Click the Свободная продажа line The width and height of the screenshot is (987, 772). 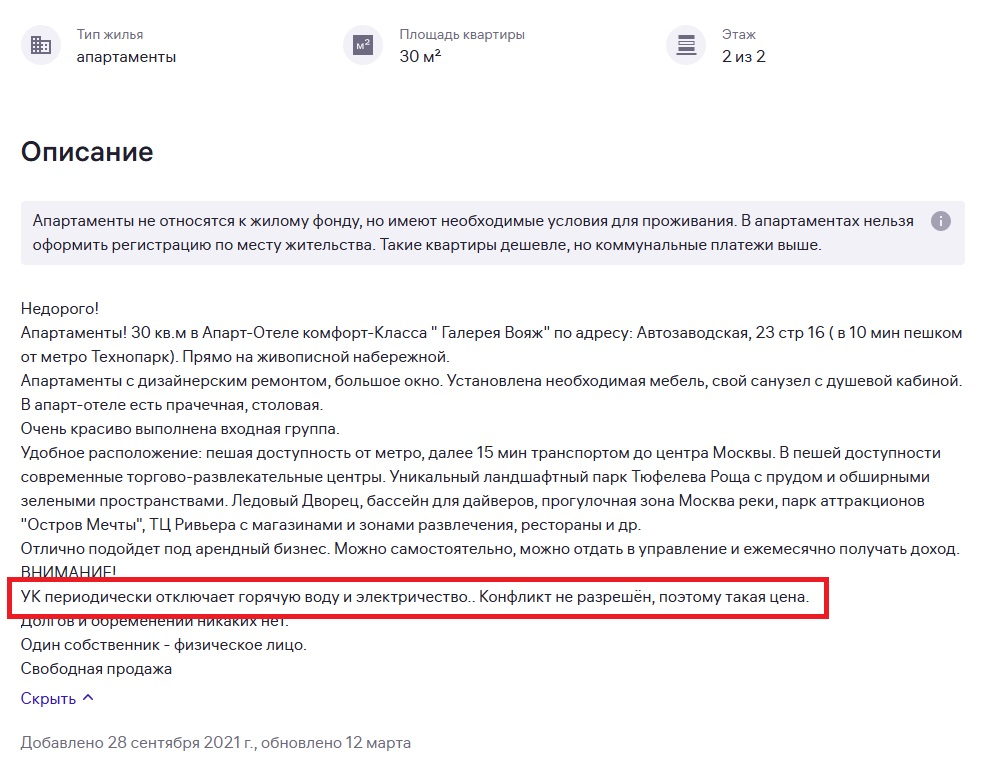tap(96, 669)
